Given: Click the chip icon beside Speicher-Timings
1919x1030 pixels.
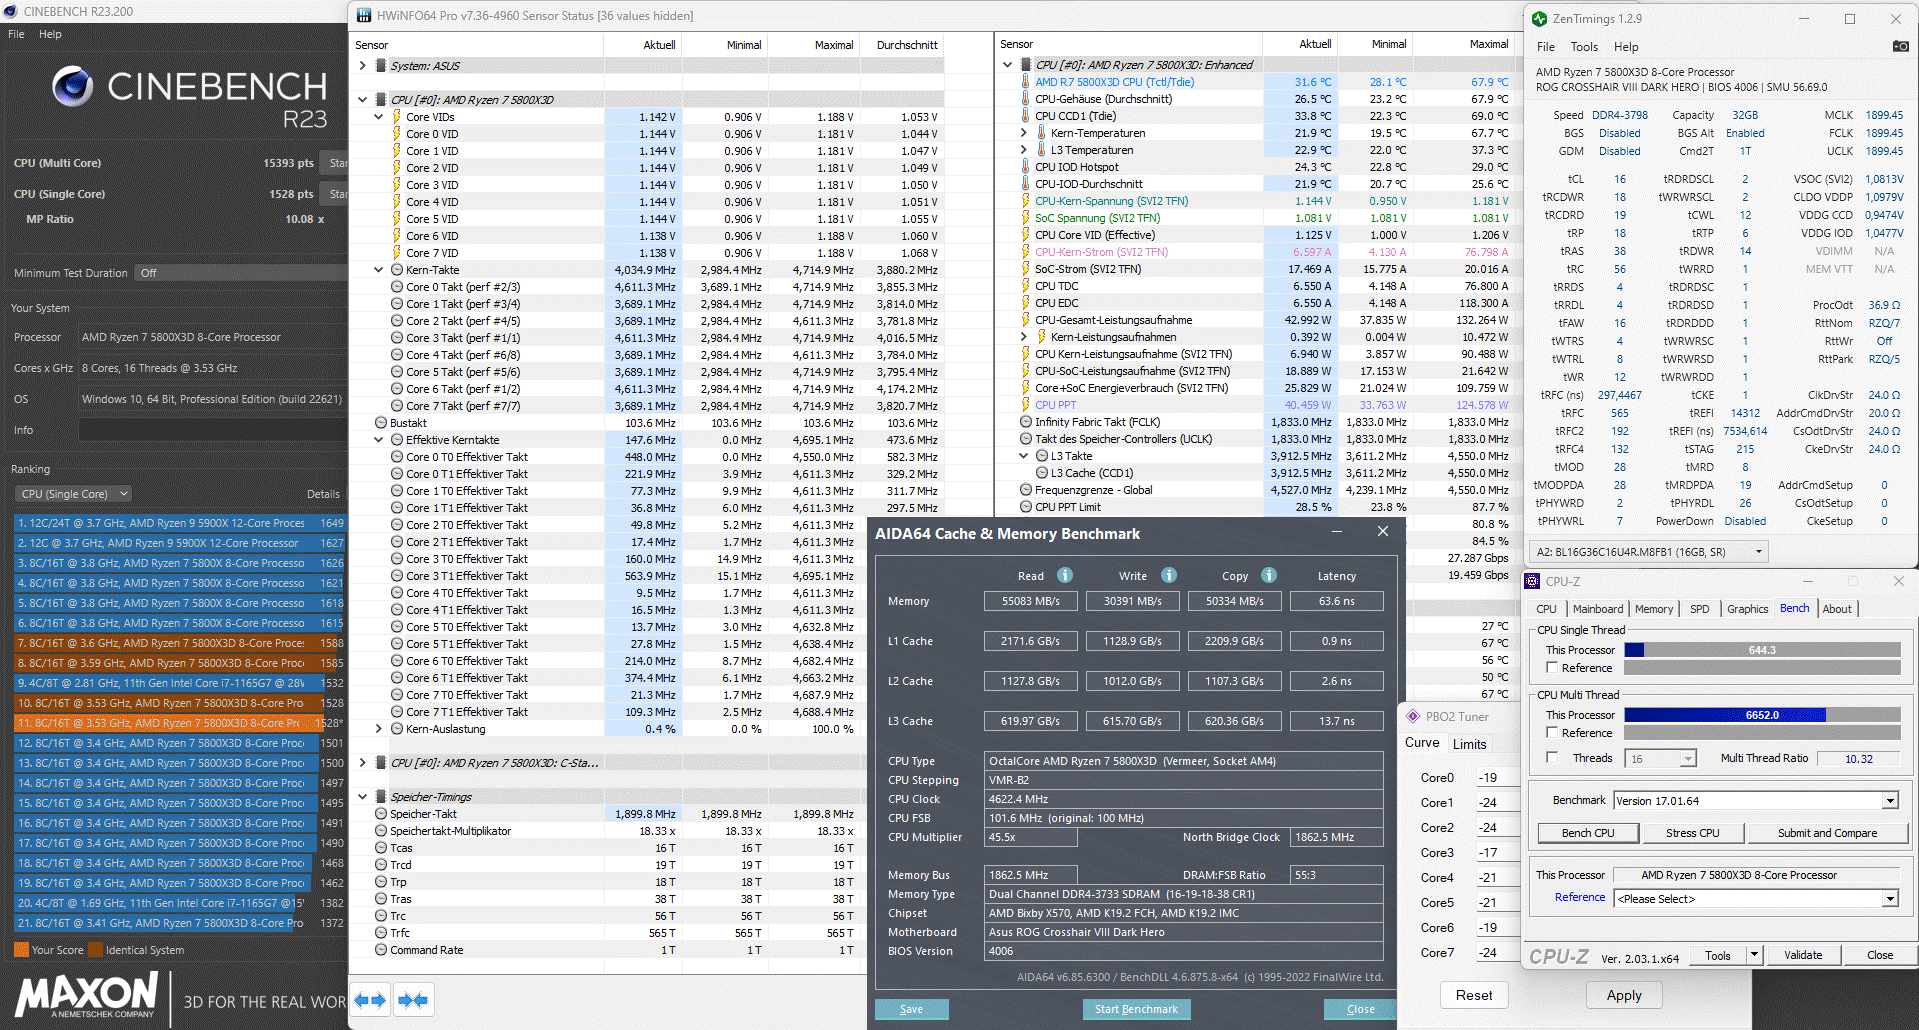Looking at the screenshot, I should (381, 797).
